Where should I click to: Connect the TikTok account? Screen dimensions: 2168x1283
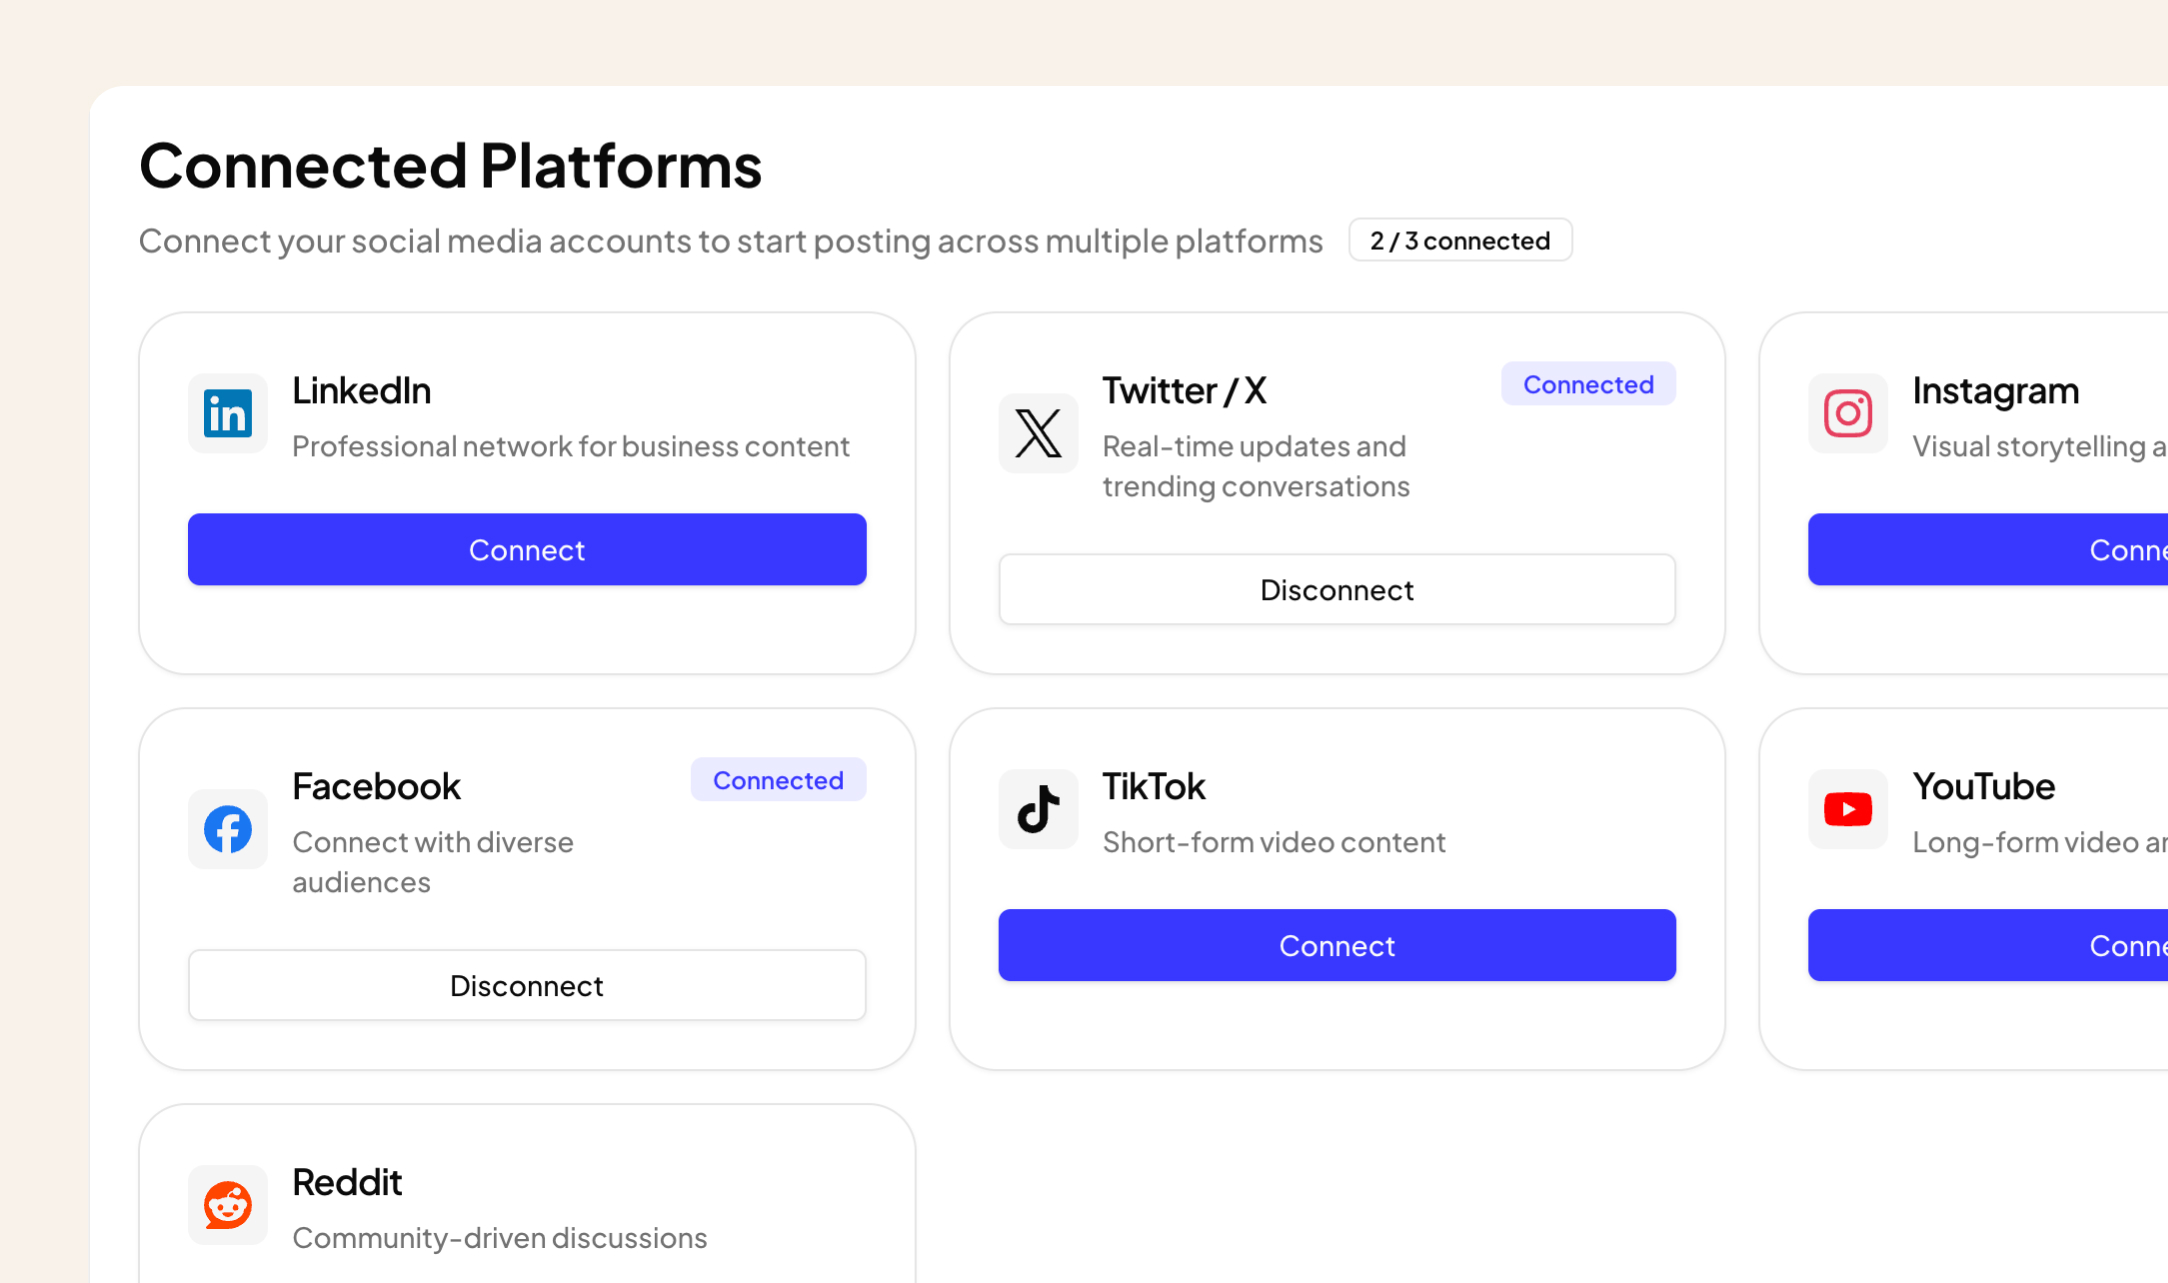[x=1336, y=945]
